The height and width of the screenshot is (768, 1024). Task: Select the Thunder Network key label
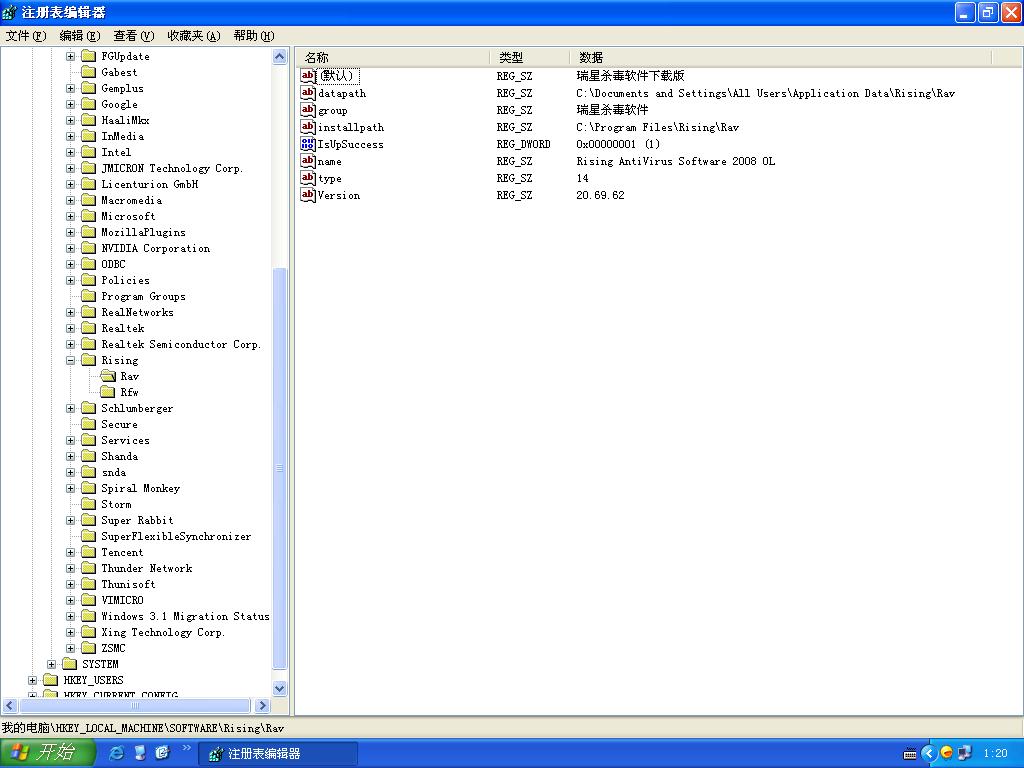click(x=147, y=568)
